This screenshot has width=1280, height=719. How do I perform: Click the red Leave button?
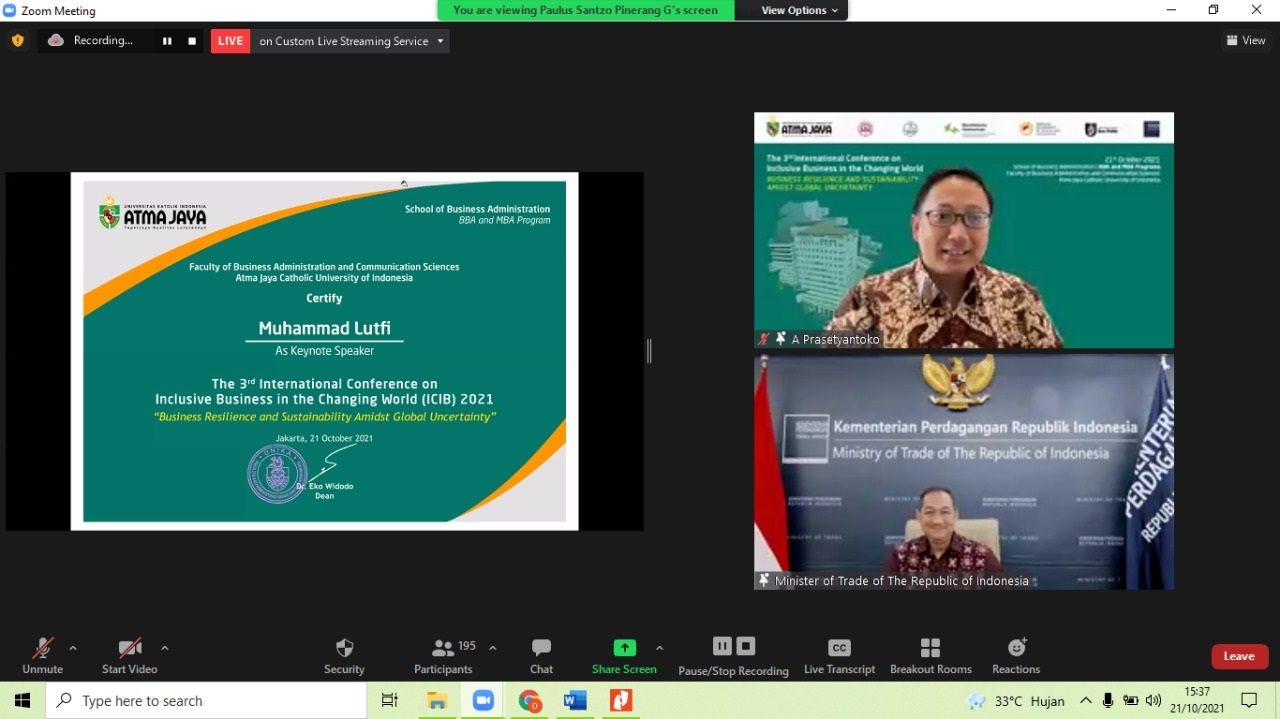(x=1240, y=656)
